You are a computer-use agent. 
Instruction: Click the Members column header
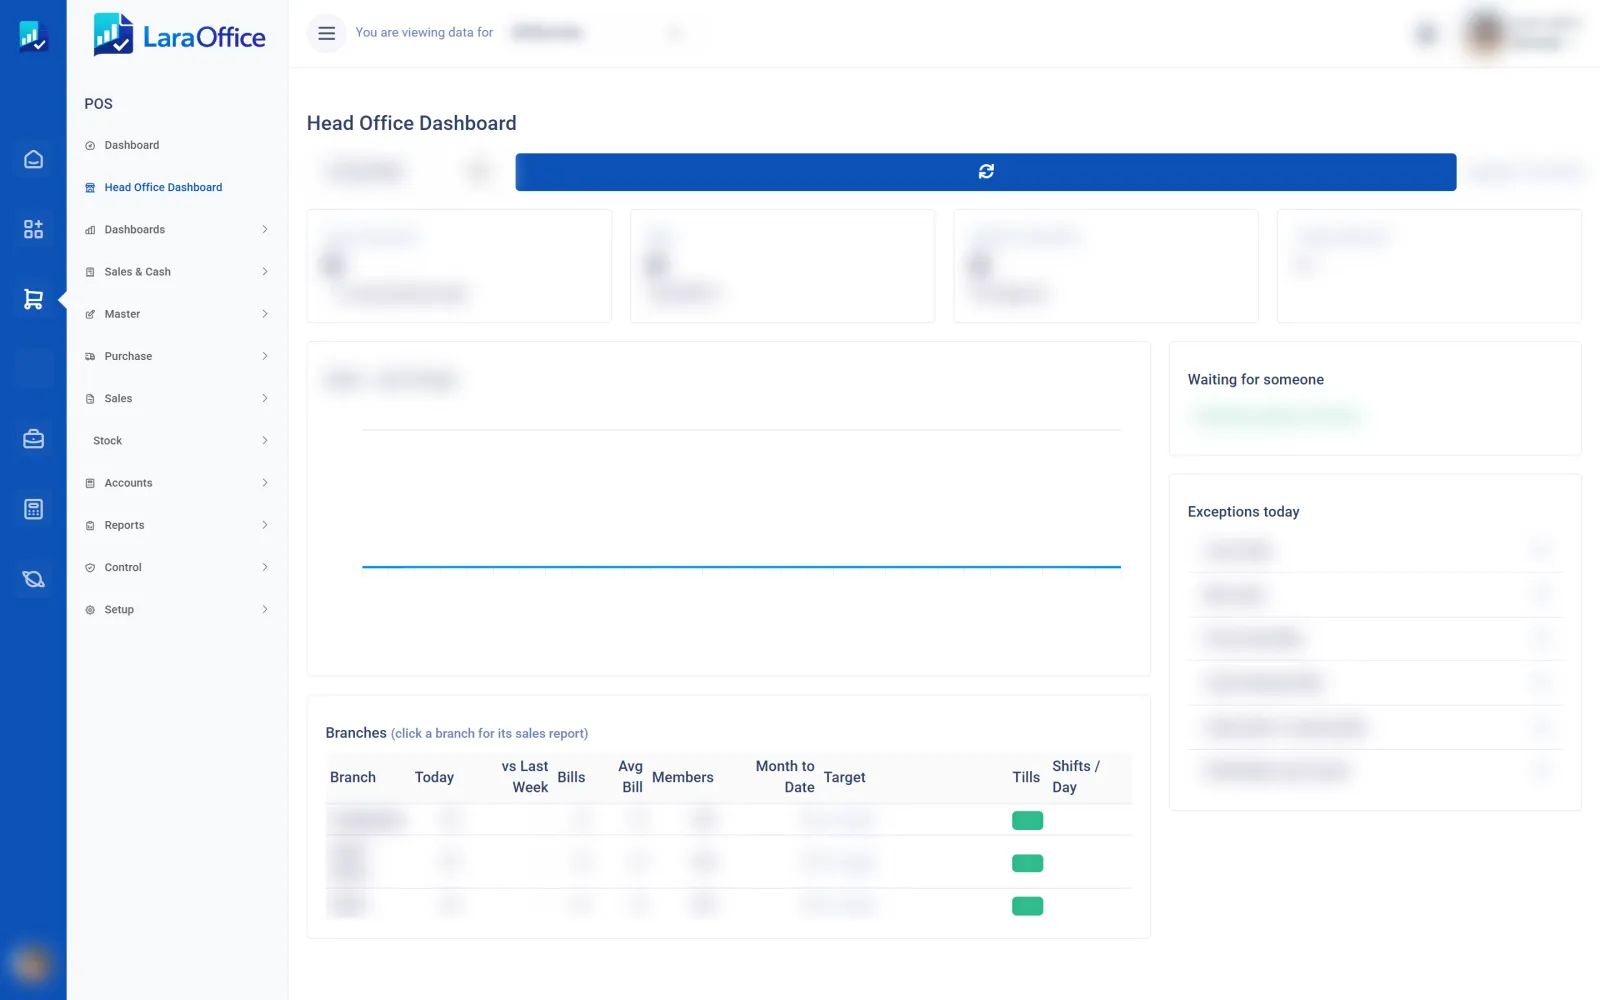[x=683, y=778]
